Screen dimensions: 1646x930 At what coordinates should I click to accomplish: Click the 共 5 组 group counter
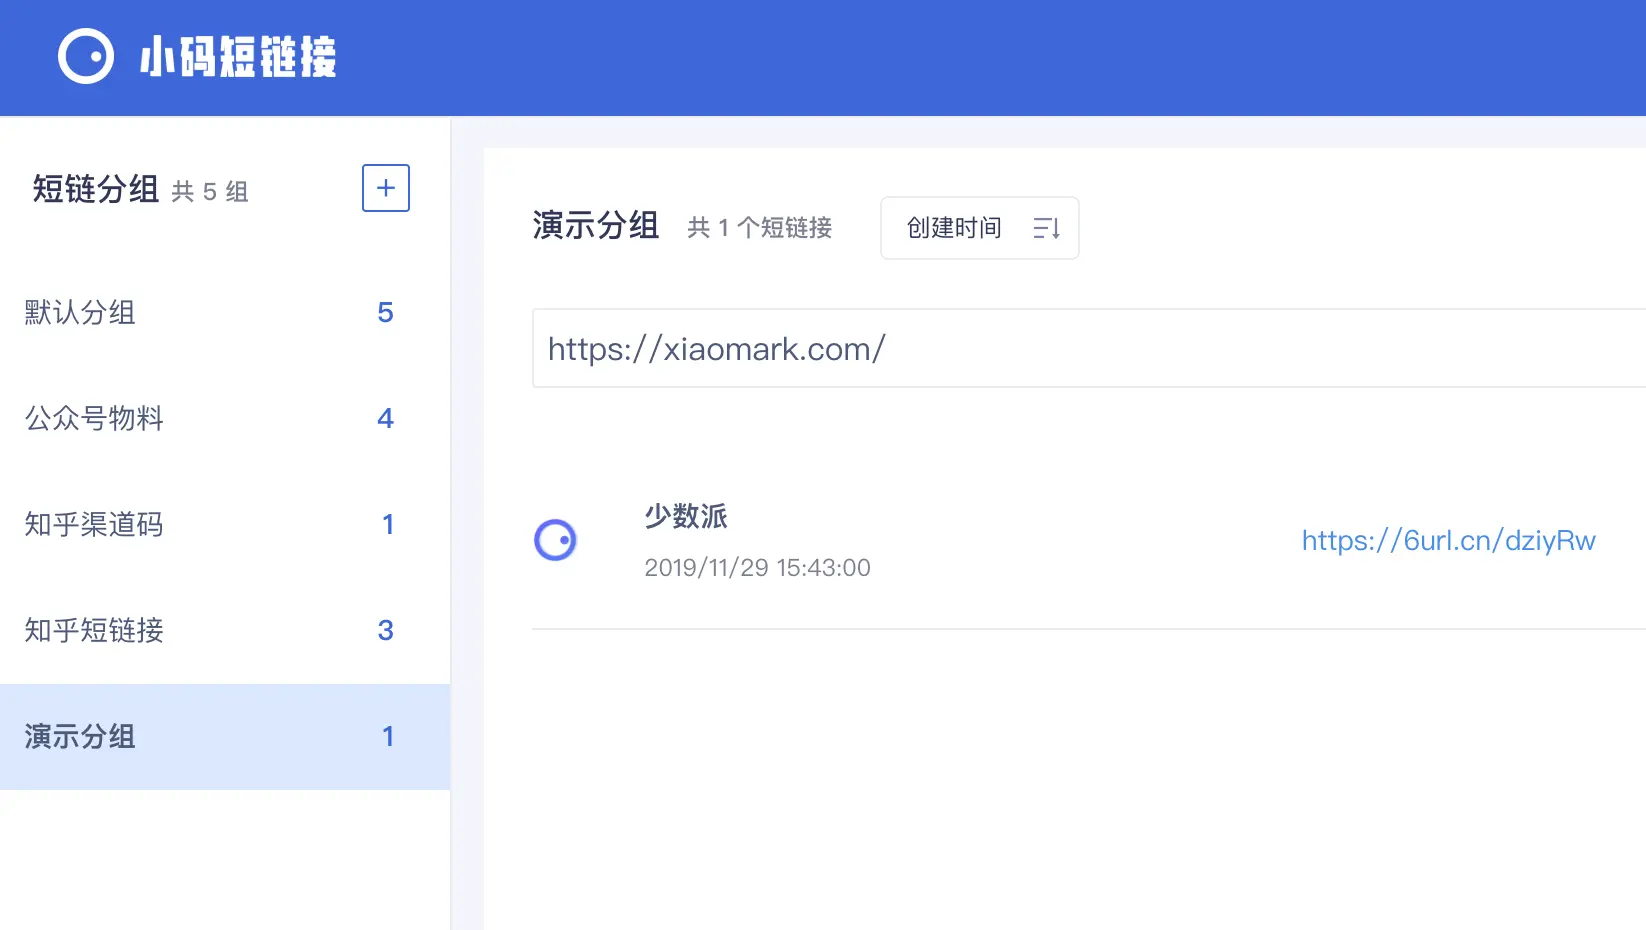(x=210, y=191)
